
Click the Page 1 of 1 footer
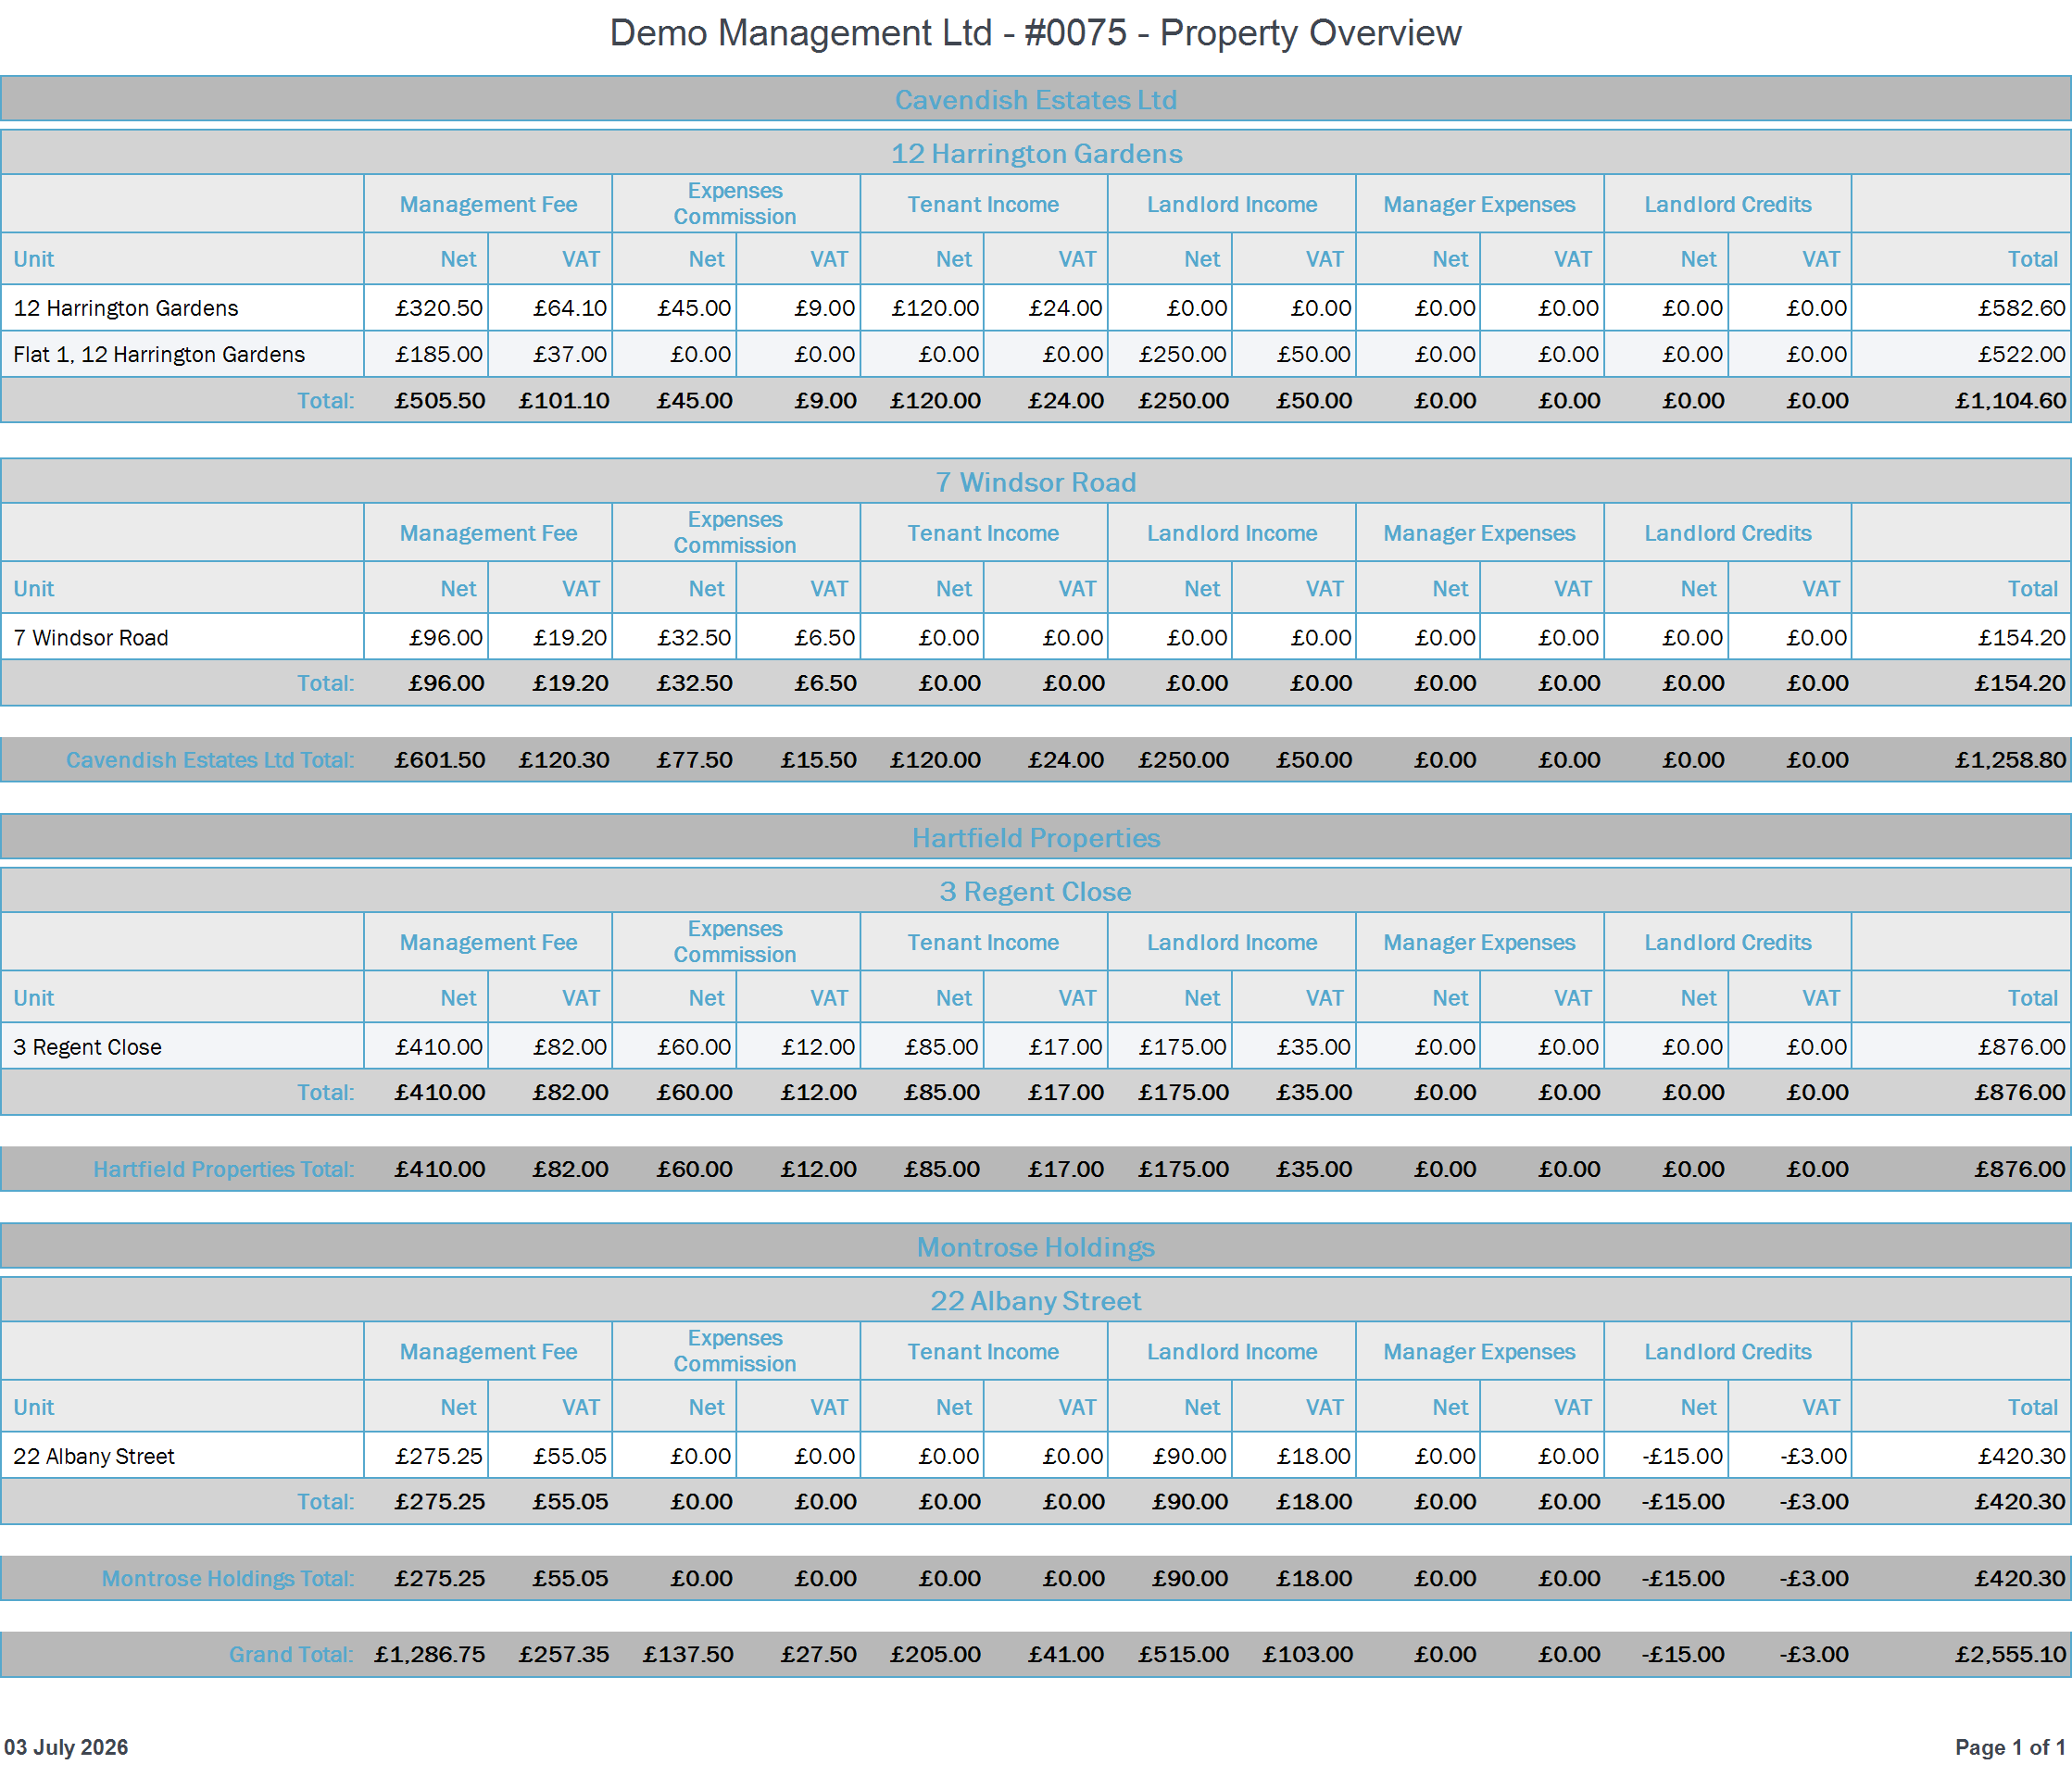(x=2010, y=1747)
